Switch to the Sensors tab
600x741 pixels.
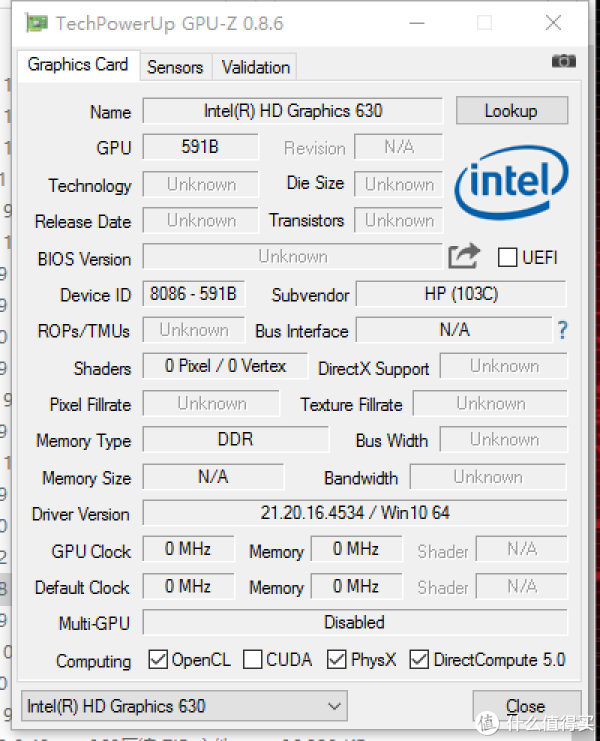[x=175, y=67]
